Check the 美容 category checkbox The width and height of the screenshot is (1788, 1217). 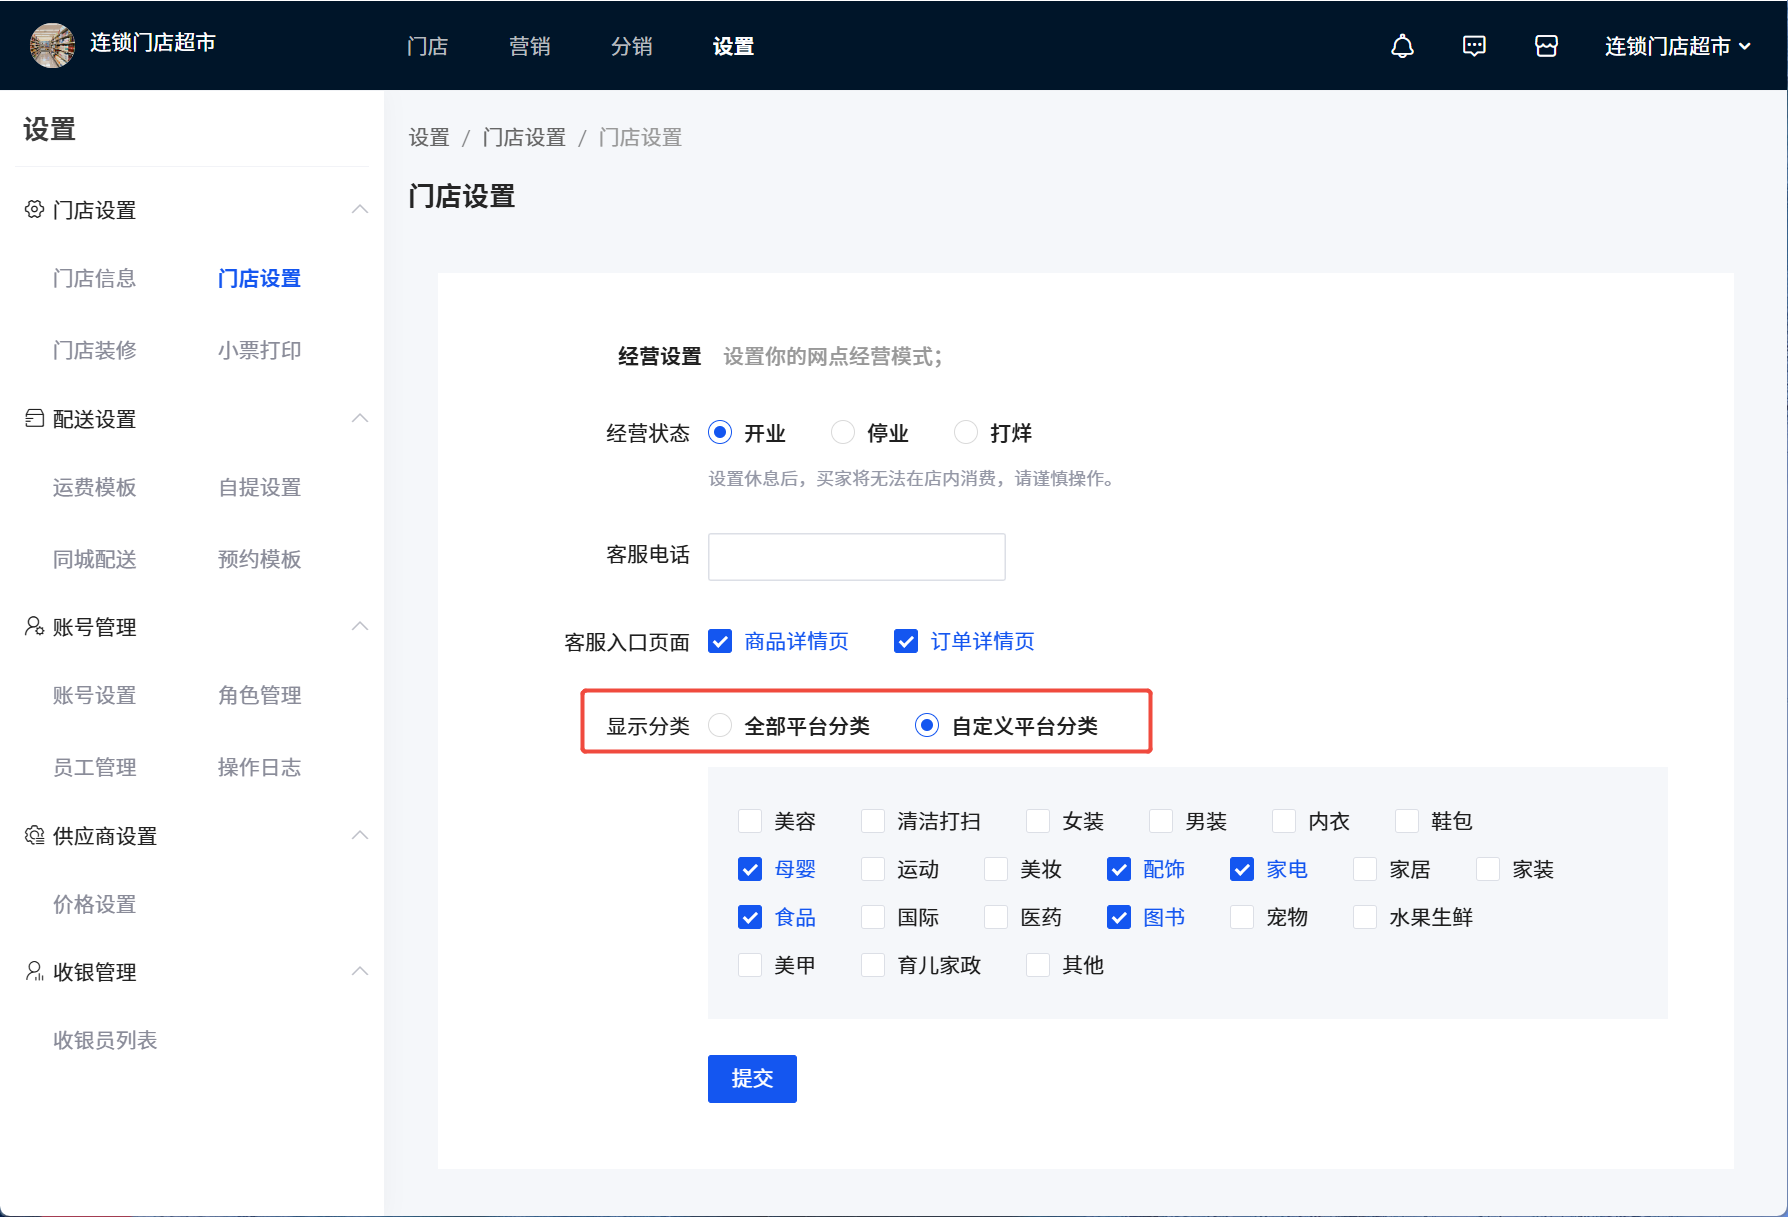750,821
